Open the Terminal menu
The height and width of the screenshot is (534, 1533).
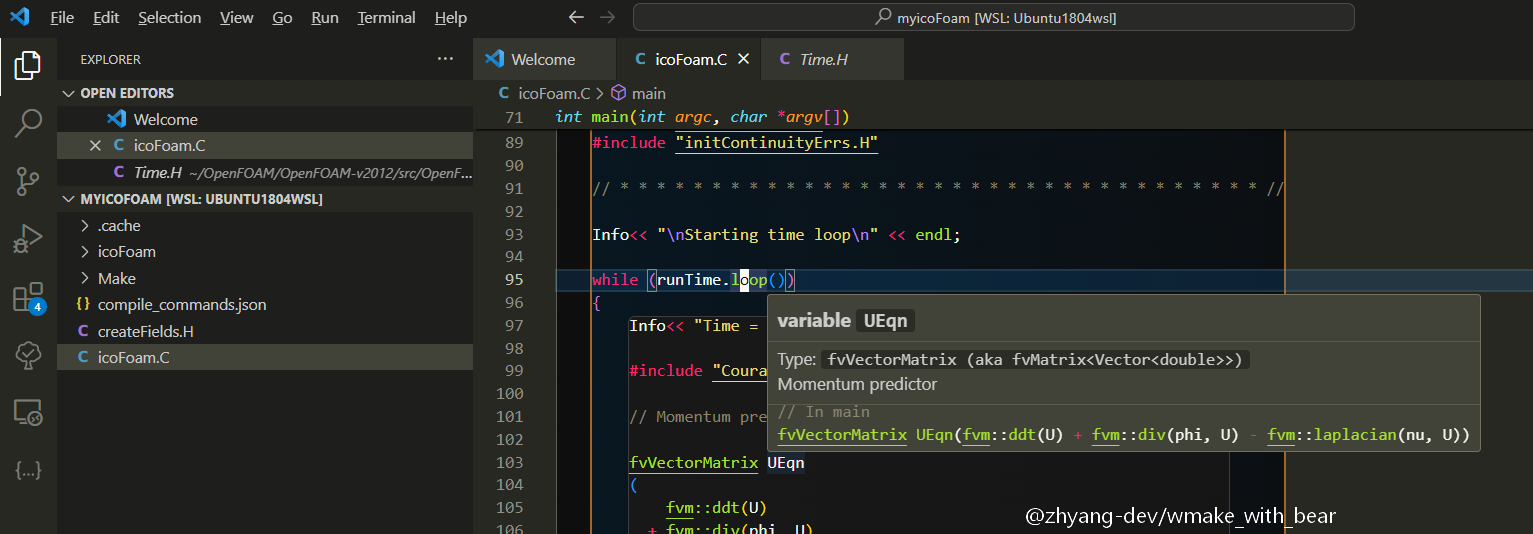386,18
